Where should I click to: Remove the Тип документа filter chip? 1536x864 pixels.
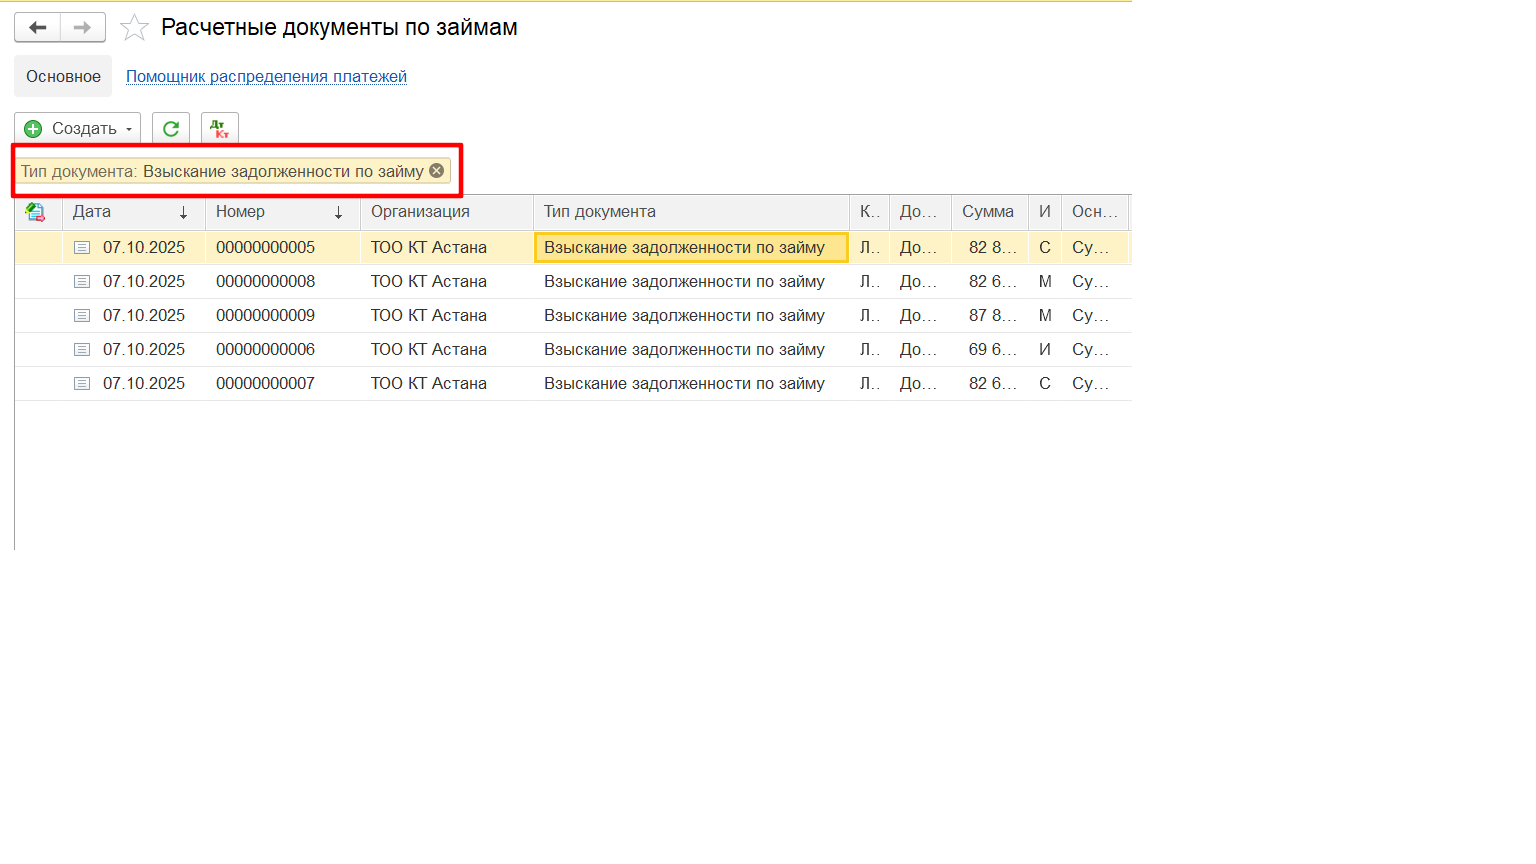point(436,171)
